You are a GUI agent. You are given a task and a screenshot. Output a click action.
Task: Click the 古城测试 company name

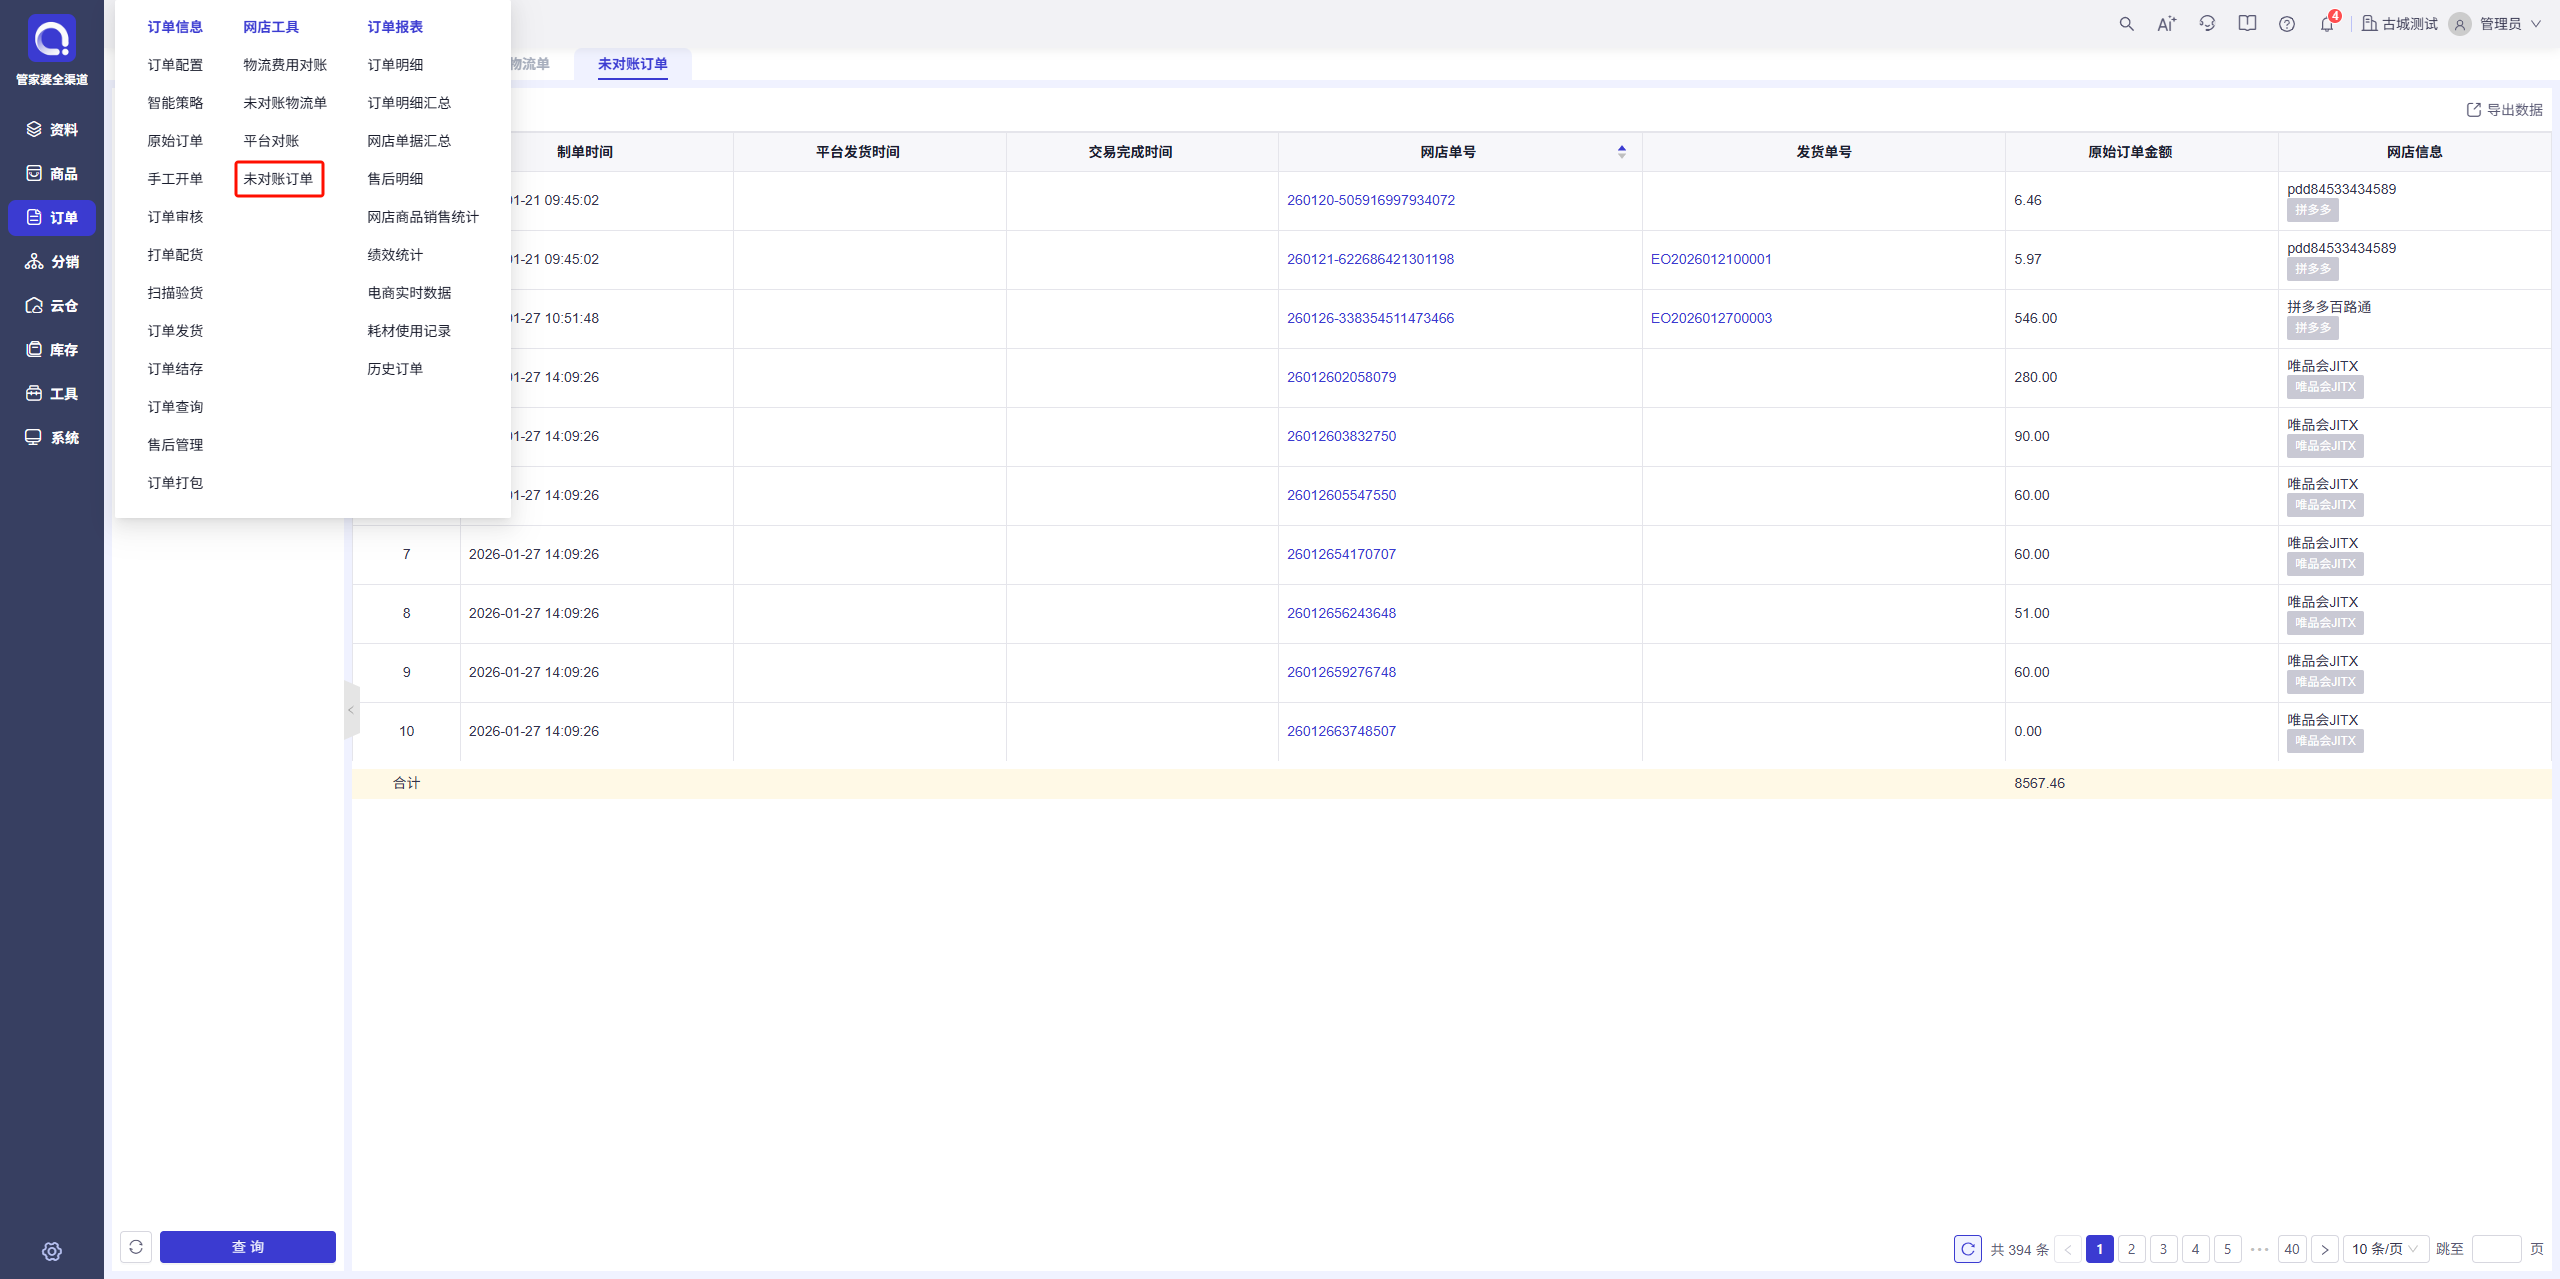(2409, 24)
